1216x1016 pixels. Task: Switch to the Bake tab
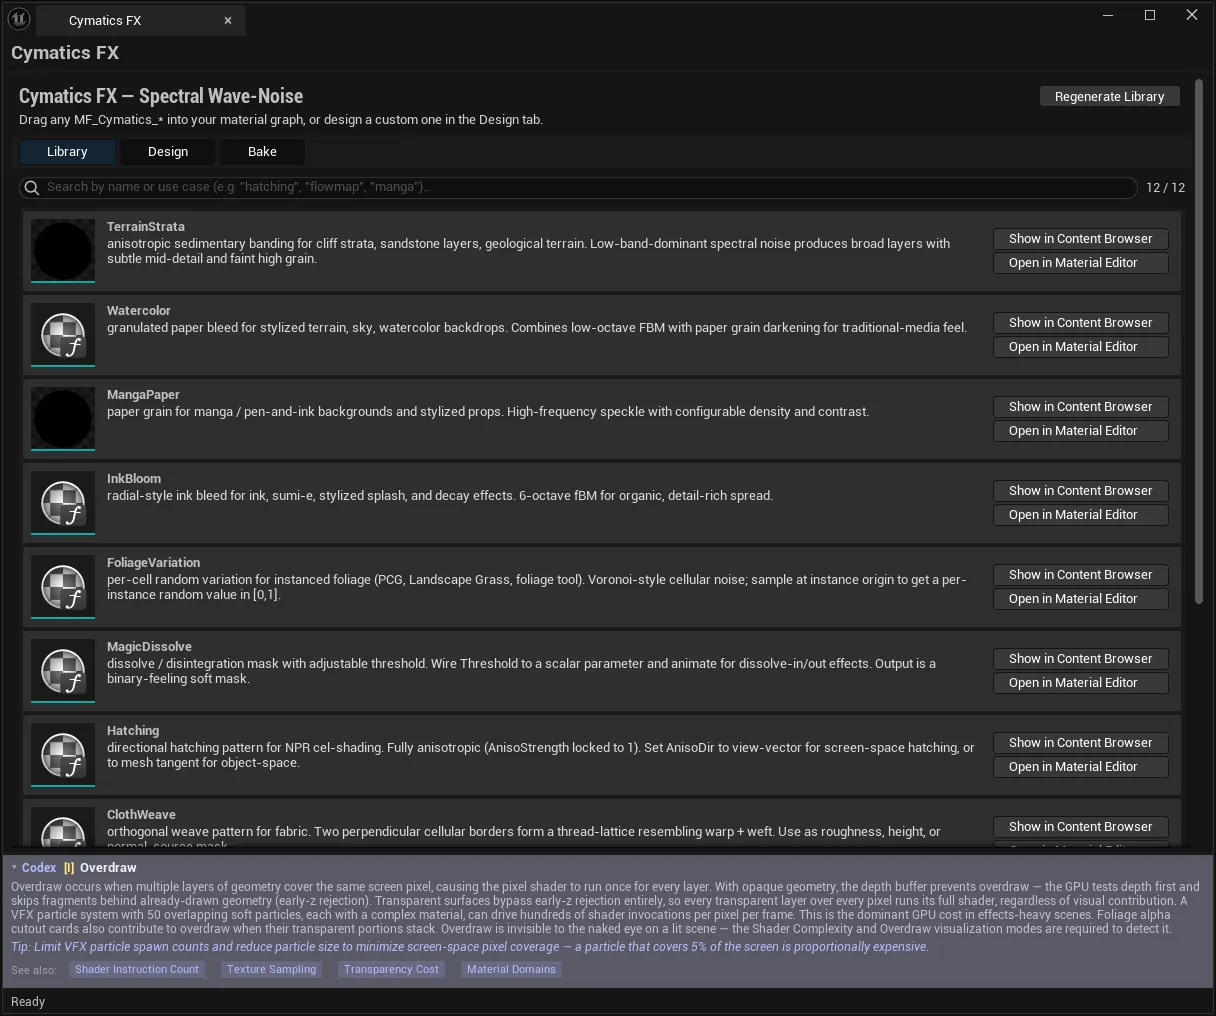pyautogui.click(x=262, y=152)
